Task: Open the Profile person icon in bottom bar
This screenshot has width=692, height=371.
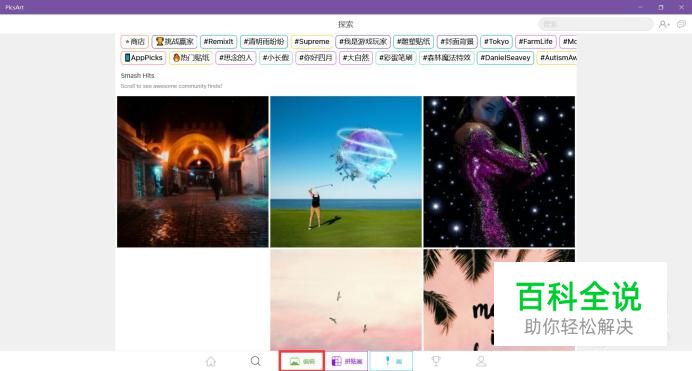Action: coord(481,361)
